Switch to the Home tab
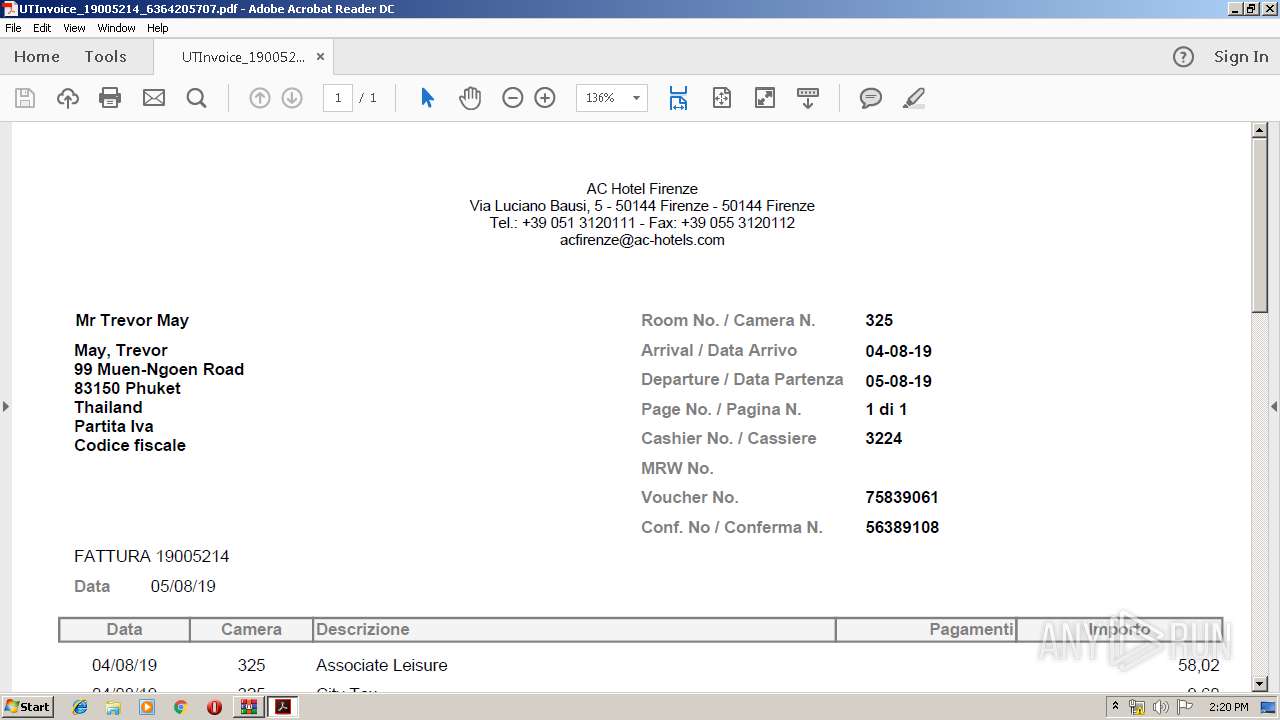 click(37, 57)
